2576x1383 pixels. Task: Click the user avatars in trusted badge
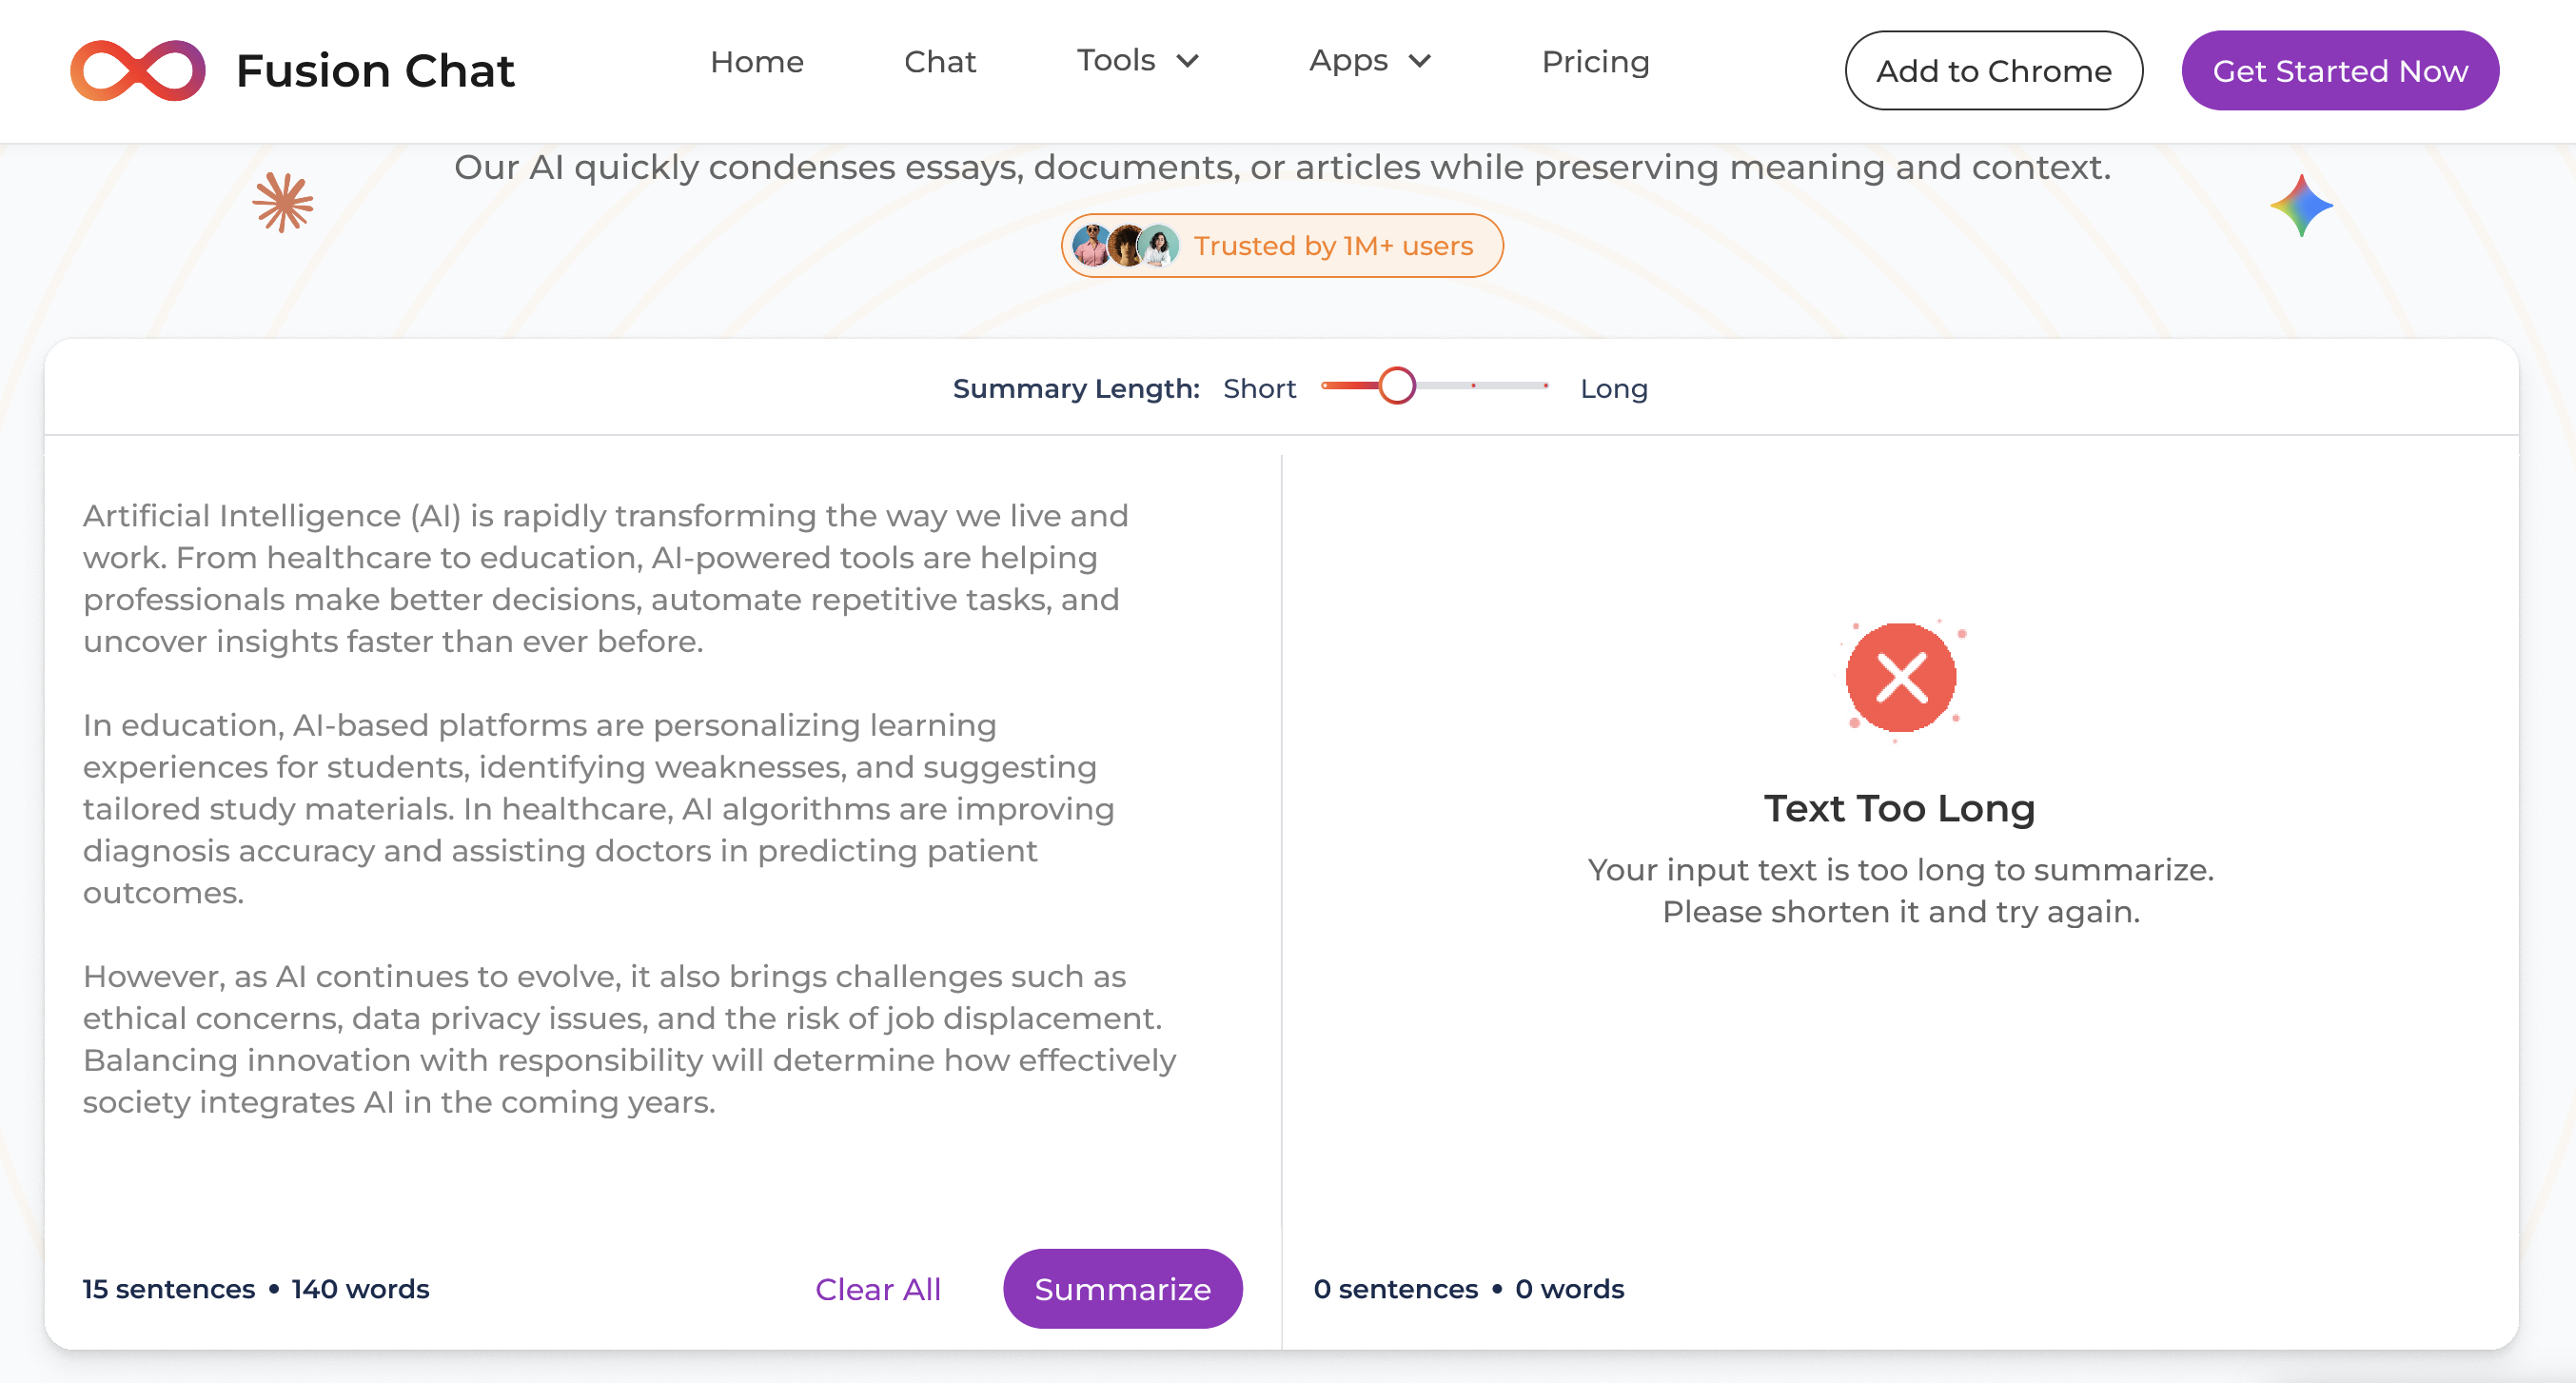point(1125,246)
